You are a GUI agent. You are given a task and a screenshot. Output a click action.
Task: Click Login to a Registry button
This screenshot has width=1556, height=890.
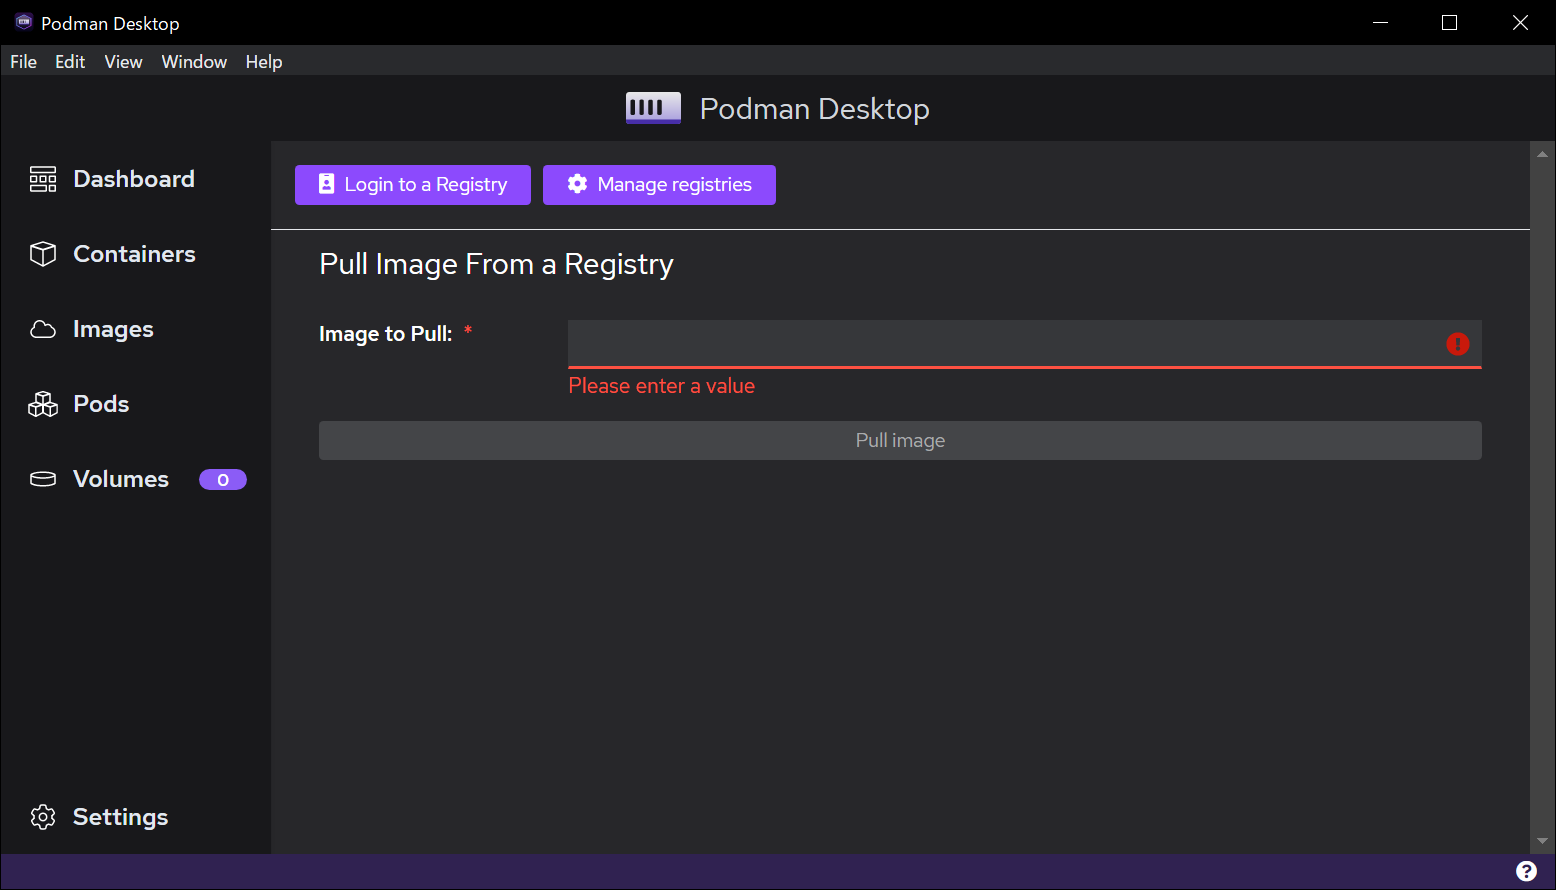412,185
